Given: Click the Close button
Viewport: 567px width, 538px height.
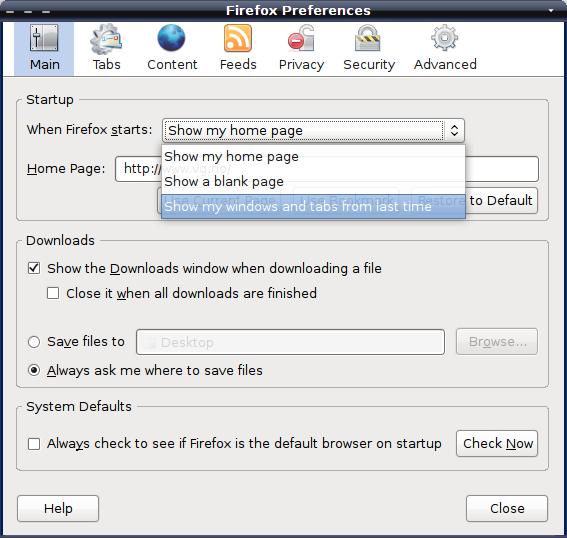Looking at the screenshot, I should coord(507,508).
